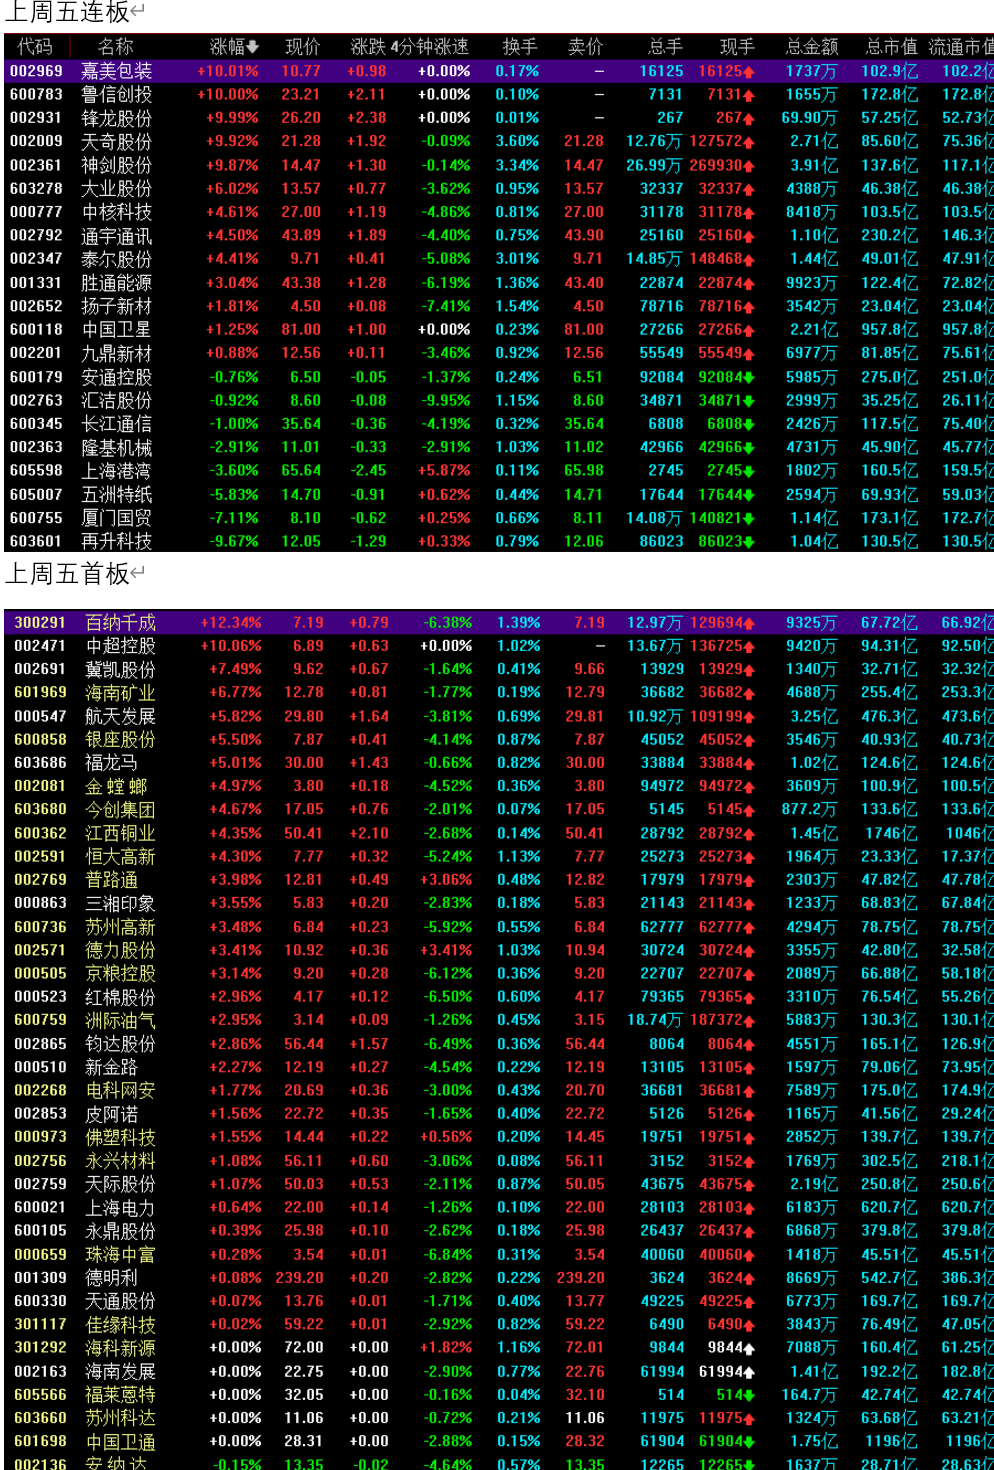Select stock 海科新源
This screenshot has height=1470, width=994.
tap(121, 1347)
